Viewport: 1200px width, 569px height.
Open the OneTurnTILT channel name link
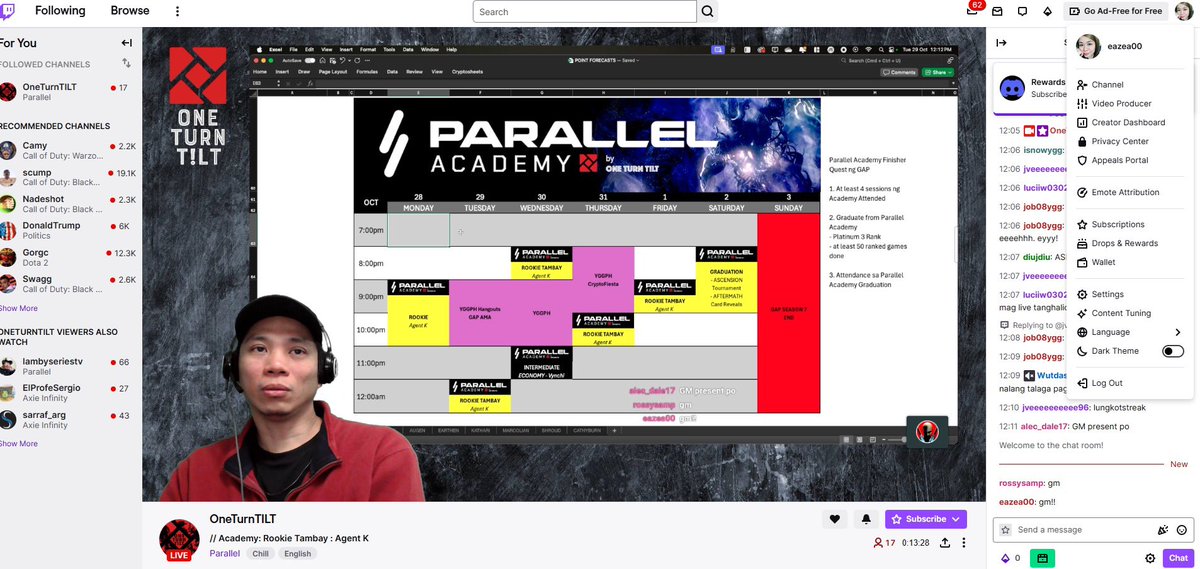coord(242,519)
